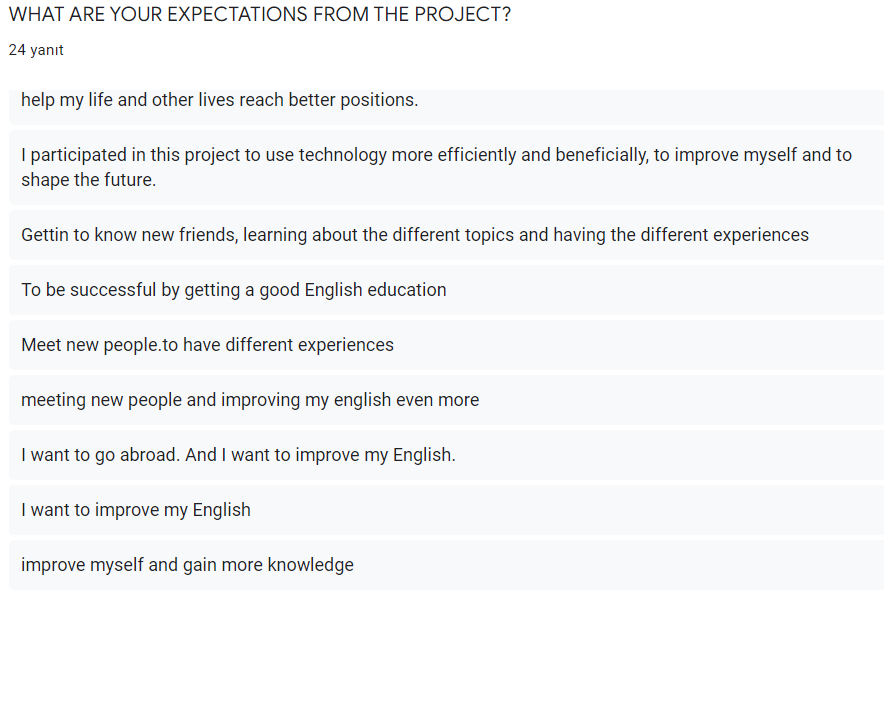Click the misspelled word 'Gettin'
884x724 pixels.
[44, 235]
